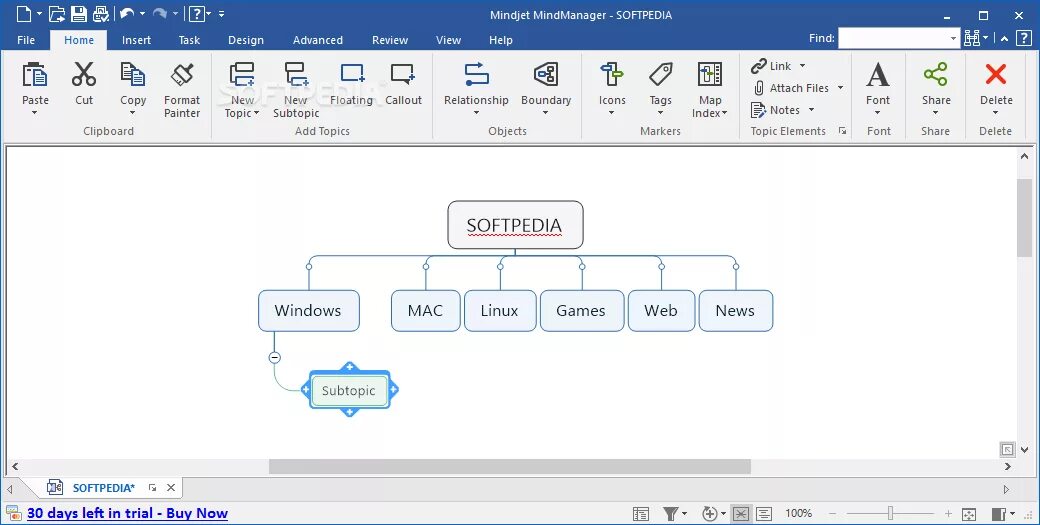
Task: Expand the Notes dropdown arrow
Action: pos(811,110)
